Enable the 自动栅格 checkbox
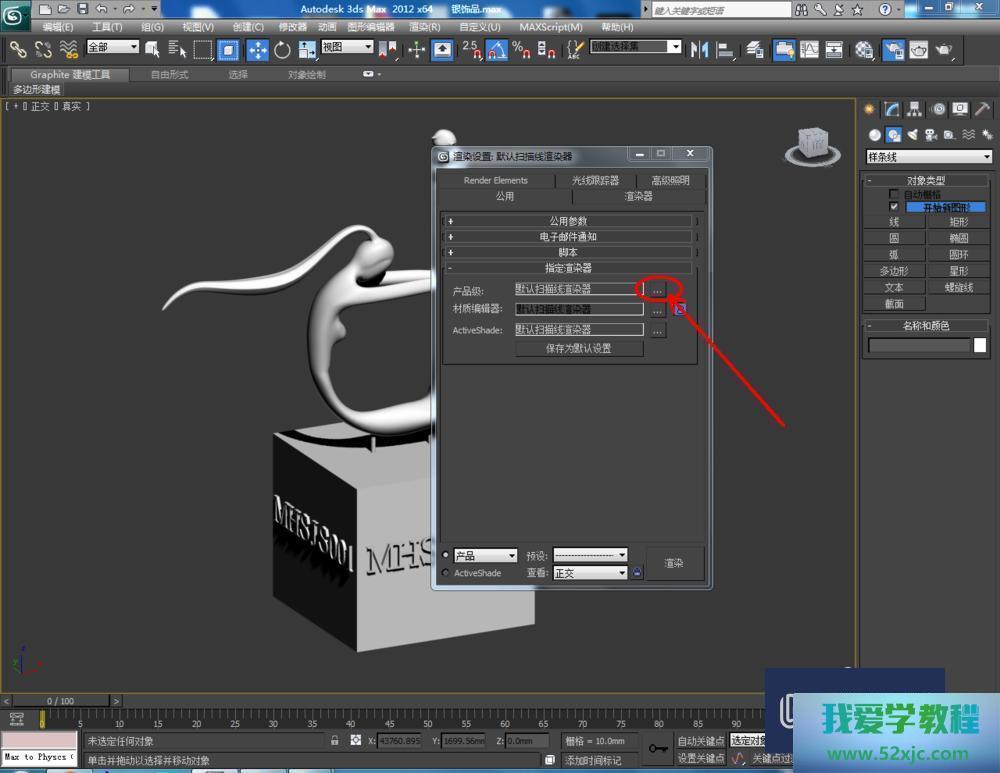 click(894, 195)
